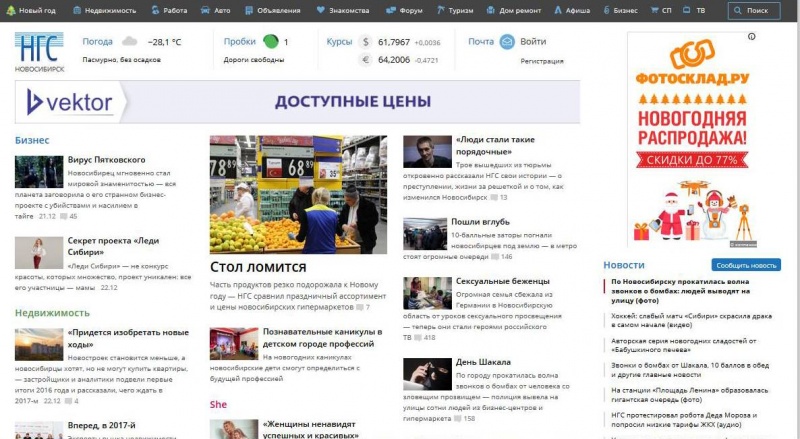Click the green traffic jam indicator
The image size is (800, 439).
270,42
